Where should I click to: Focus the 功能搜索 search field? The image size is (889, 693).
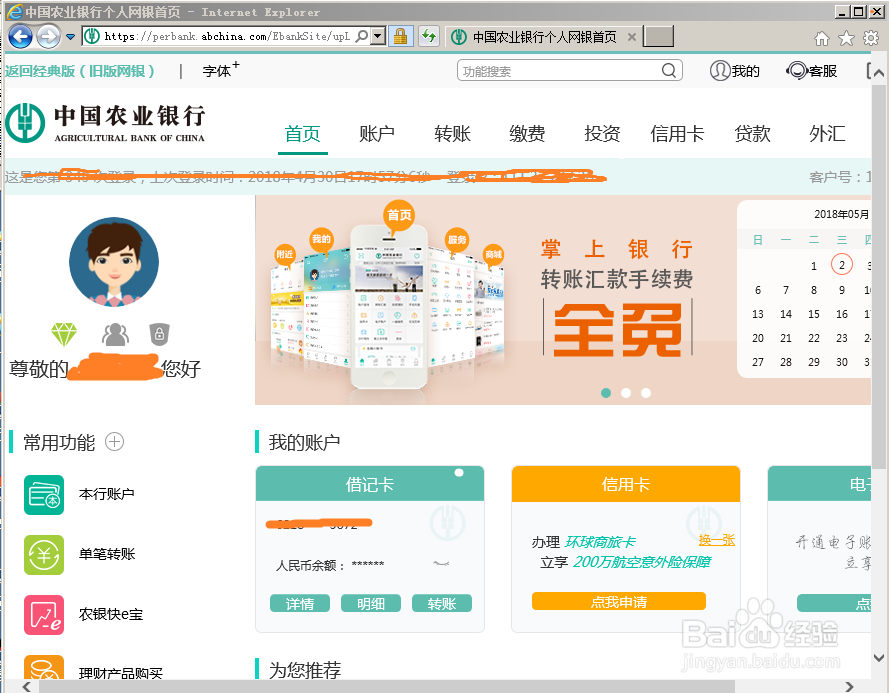[569, 70]
